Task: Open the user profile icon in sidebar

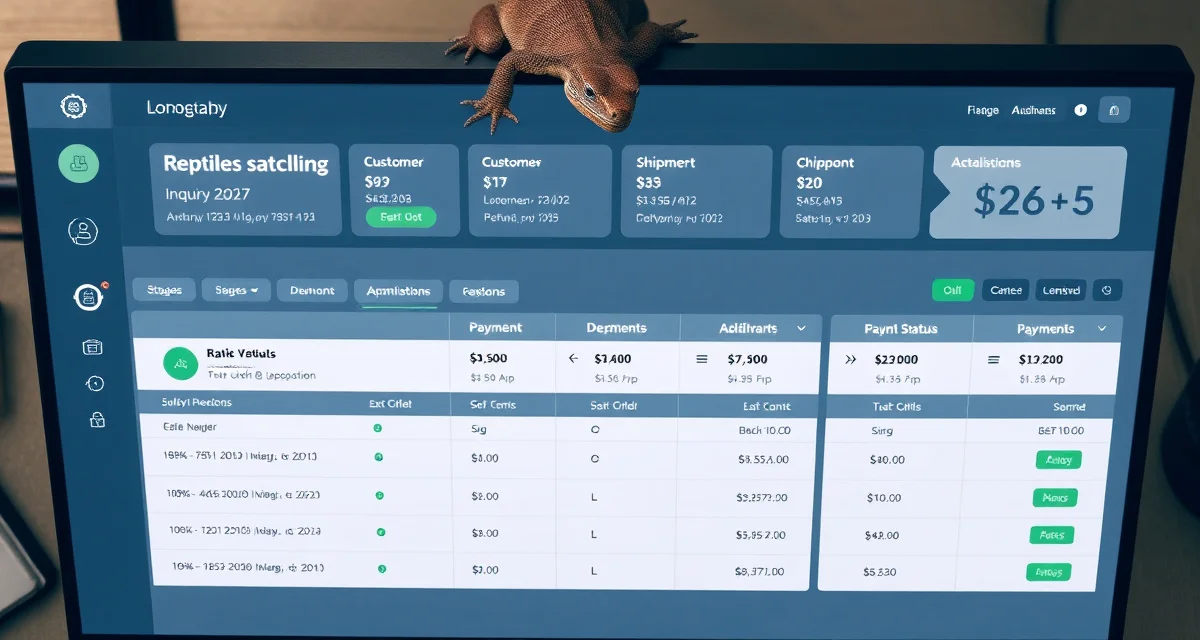Action: tap(82, 232)
